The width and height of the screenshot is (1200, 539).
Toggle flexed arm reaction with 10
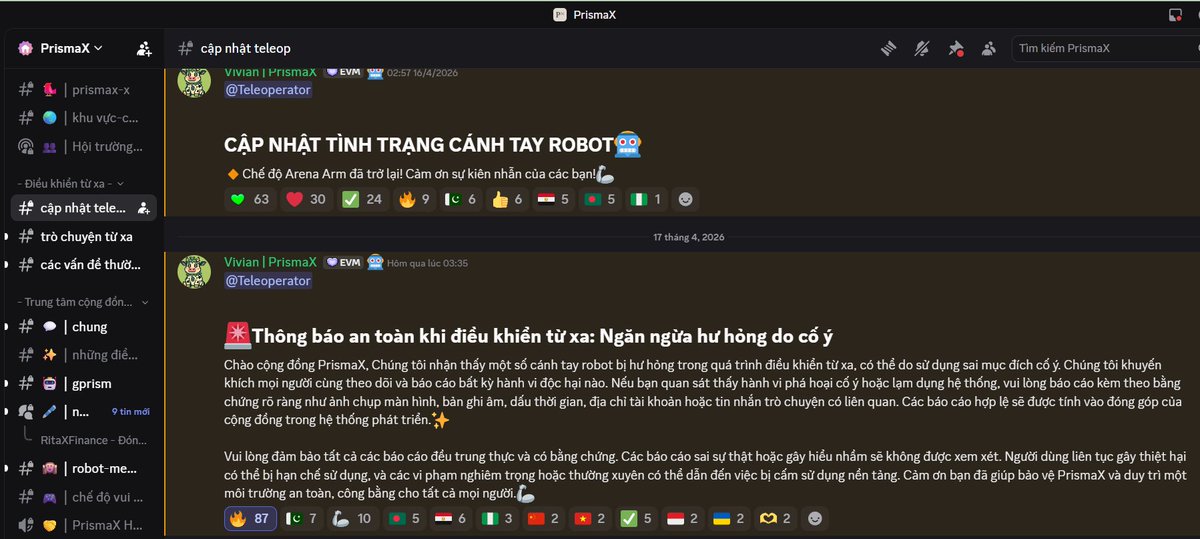pos(351,518)
